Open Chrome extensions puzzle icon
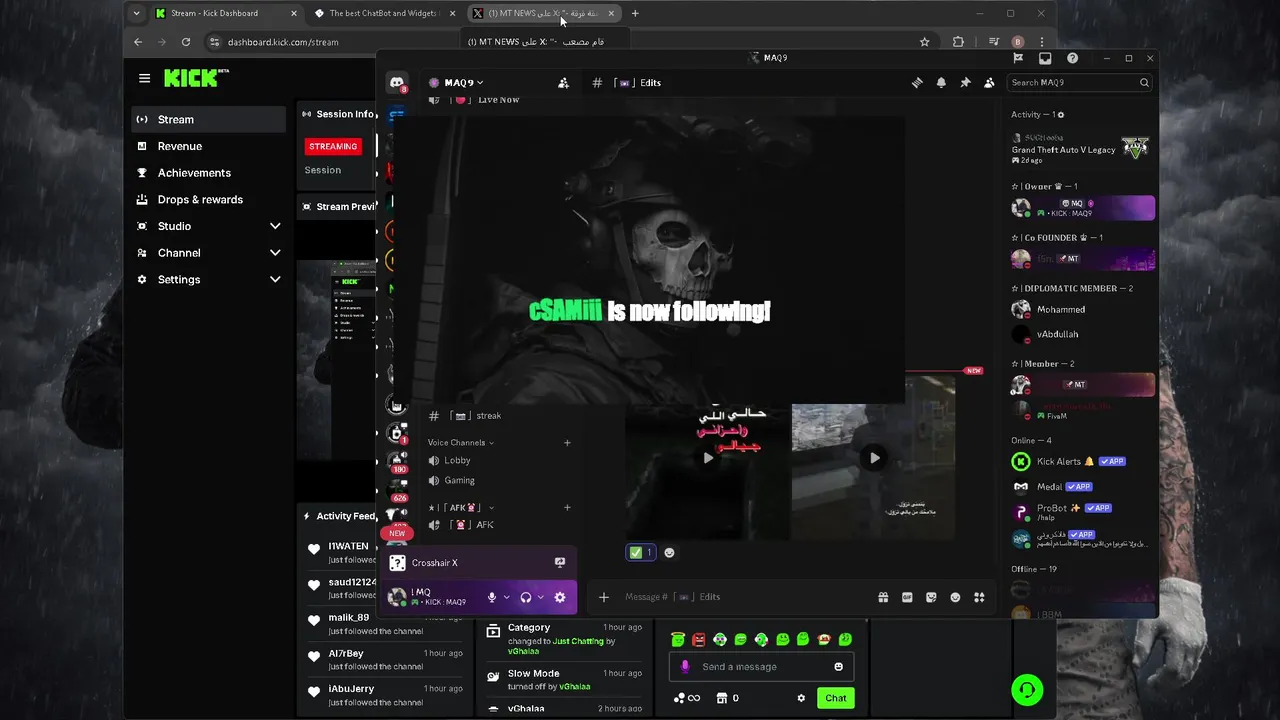This screenshot has width=1280, height=720. (x=958, y=42)
